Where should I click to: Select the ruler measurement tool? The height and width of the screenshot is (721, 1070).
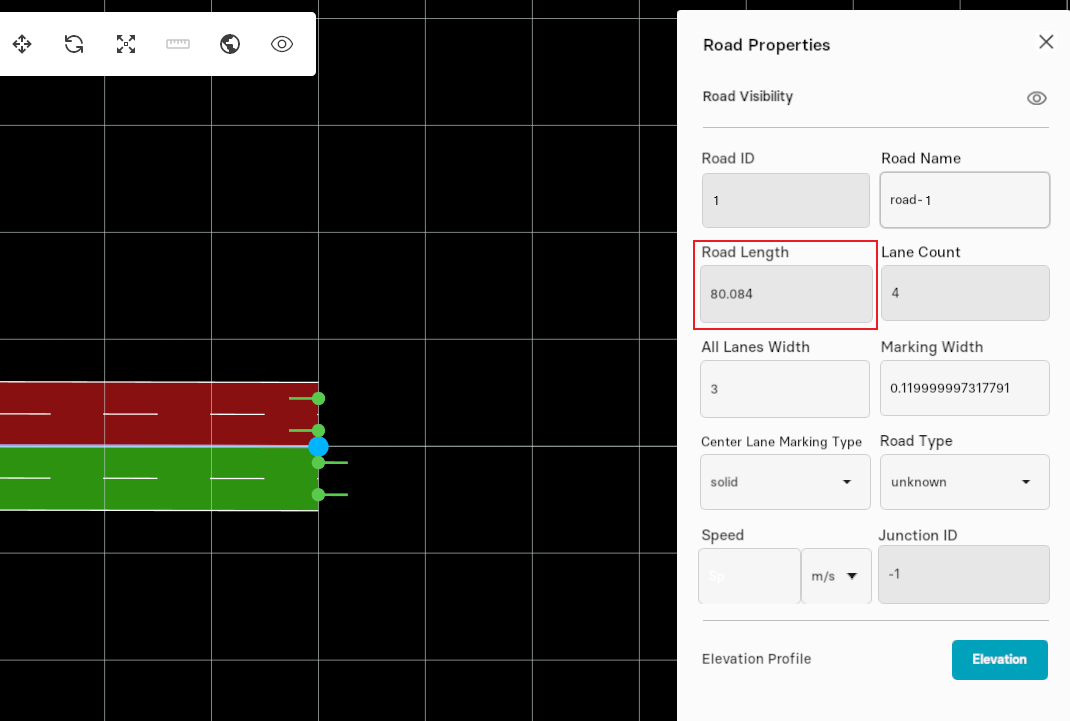point(178,44)
